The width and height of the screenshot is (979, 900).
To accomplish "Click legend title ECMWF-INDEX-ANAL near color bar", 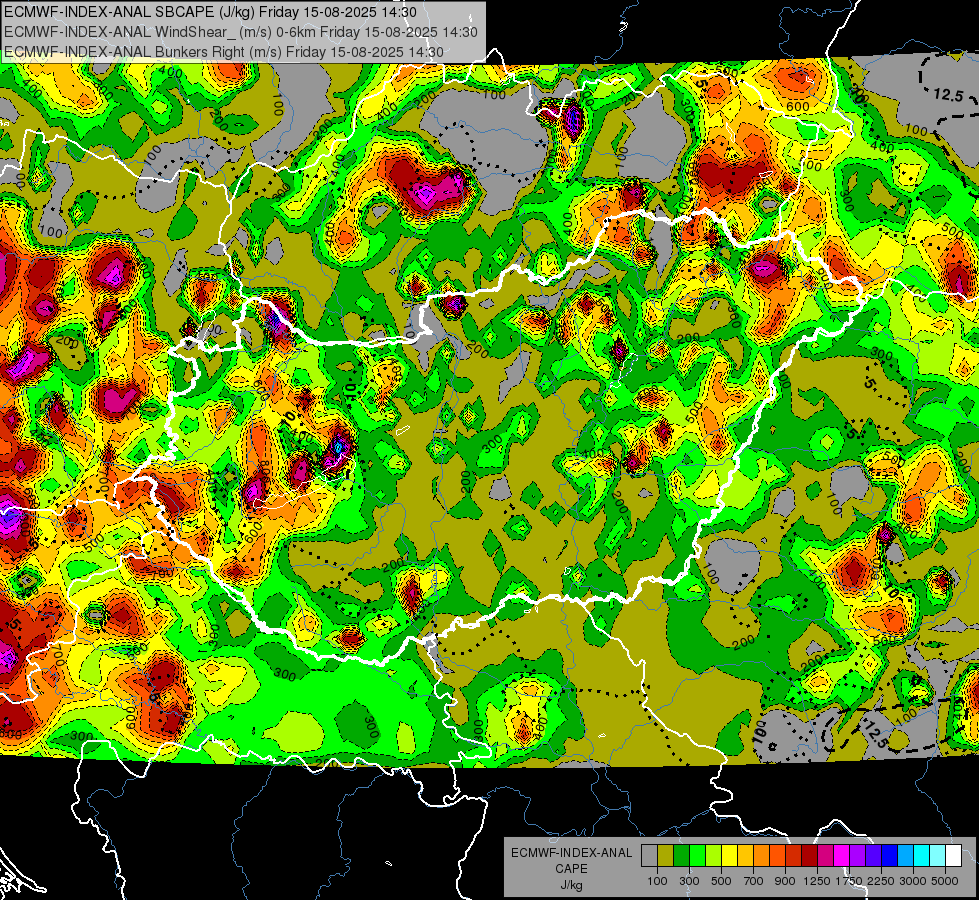I will tap(571, 853).
